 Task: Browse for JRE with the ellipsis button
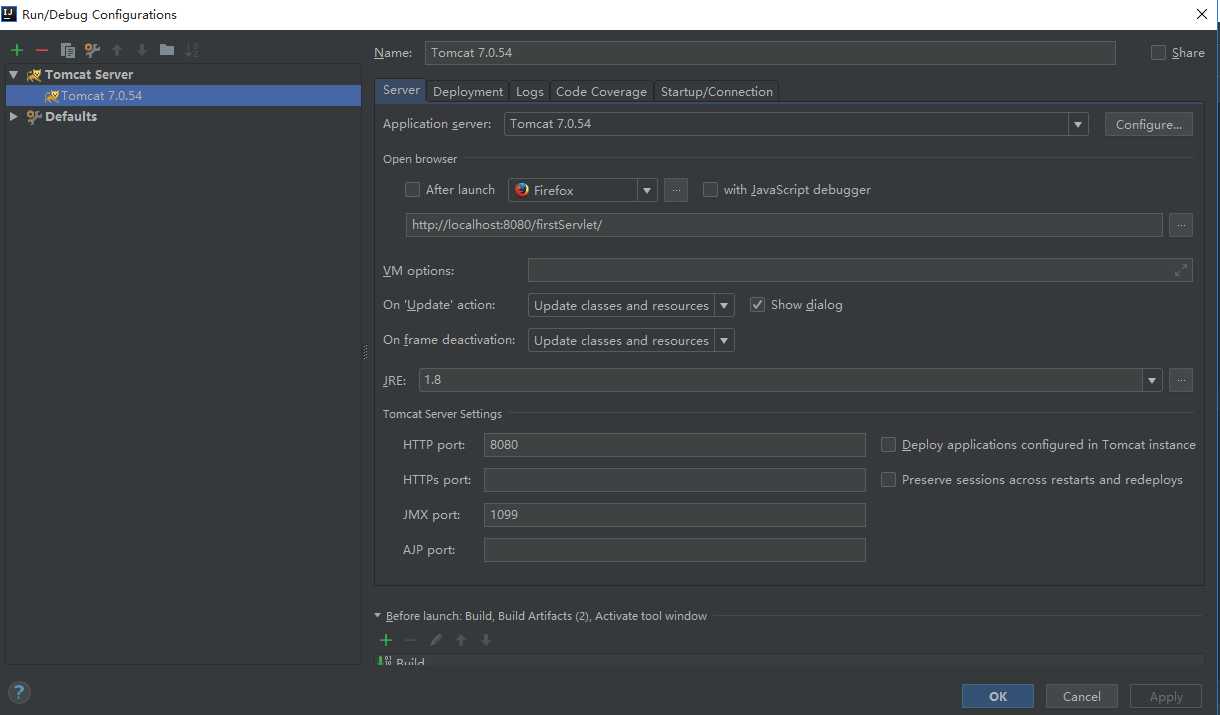(1181, 380)
